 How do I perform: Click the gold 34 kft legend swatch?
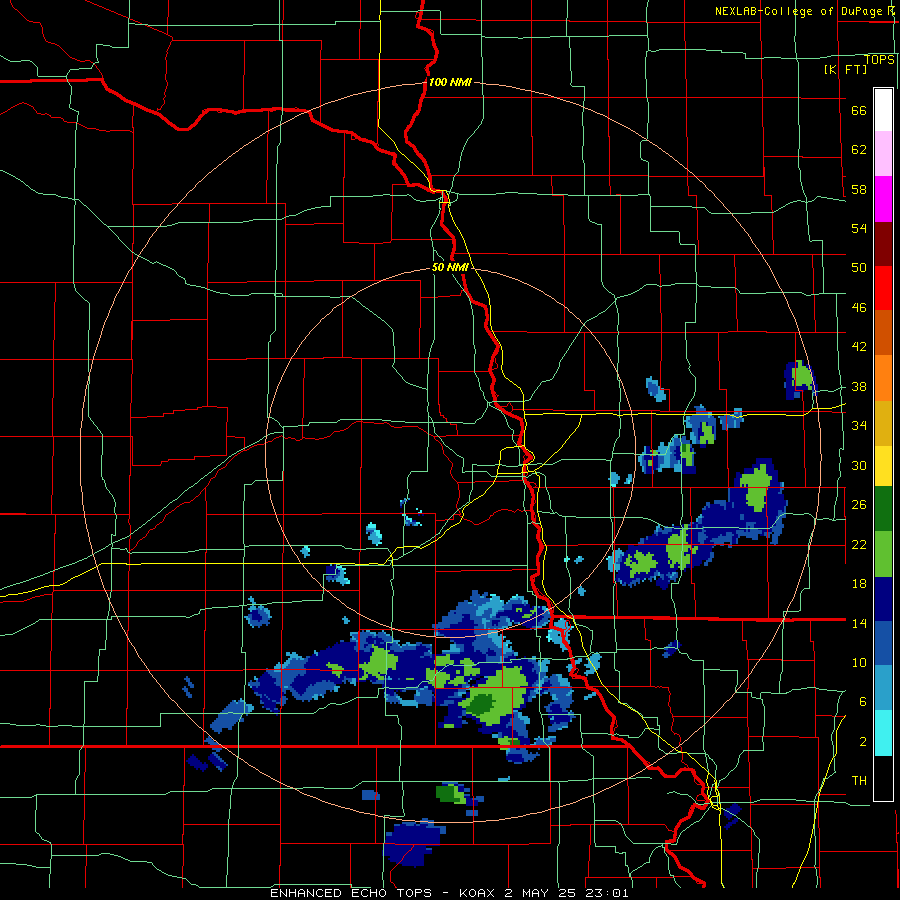[883, 424]
